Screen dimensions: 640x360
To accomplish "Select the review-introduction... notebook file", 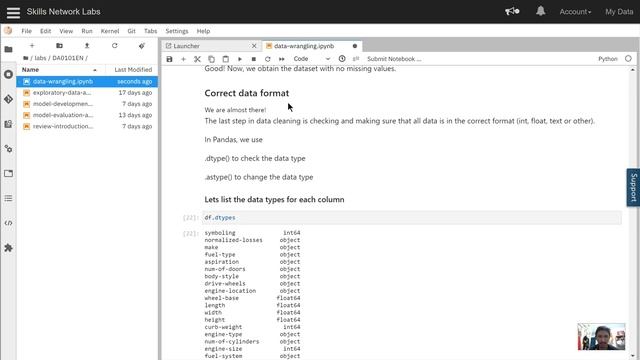I will coord(87,126).
